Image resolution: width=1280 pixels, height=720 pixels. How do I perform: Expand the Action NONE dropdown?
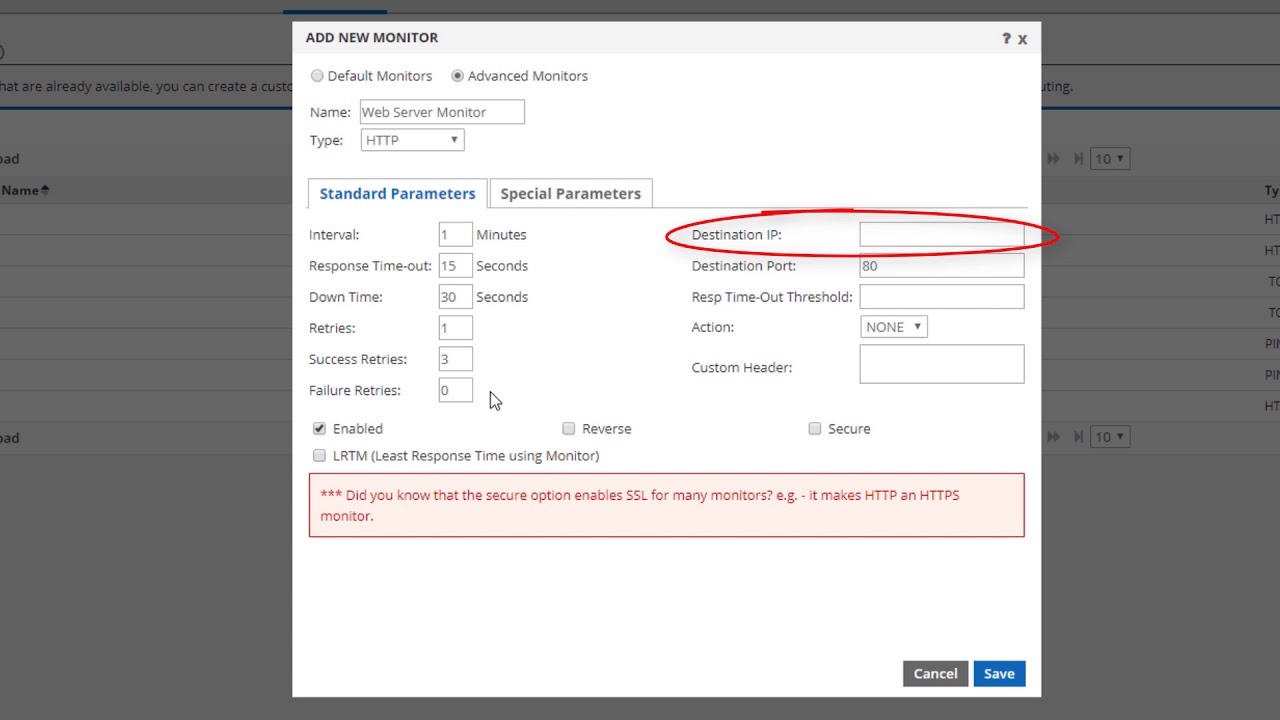tap(893, 327)
